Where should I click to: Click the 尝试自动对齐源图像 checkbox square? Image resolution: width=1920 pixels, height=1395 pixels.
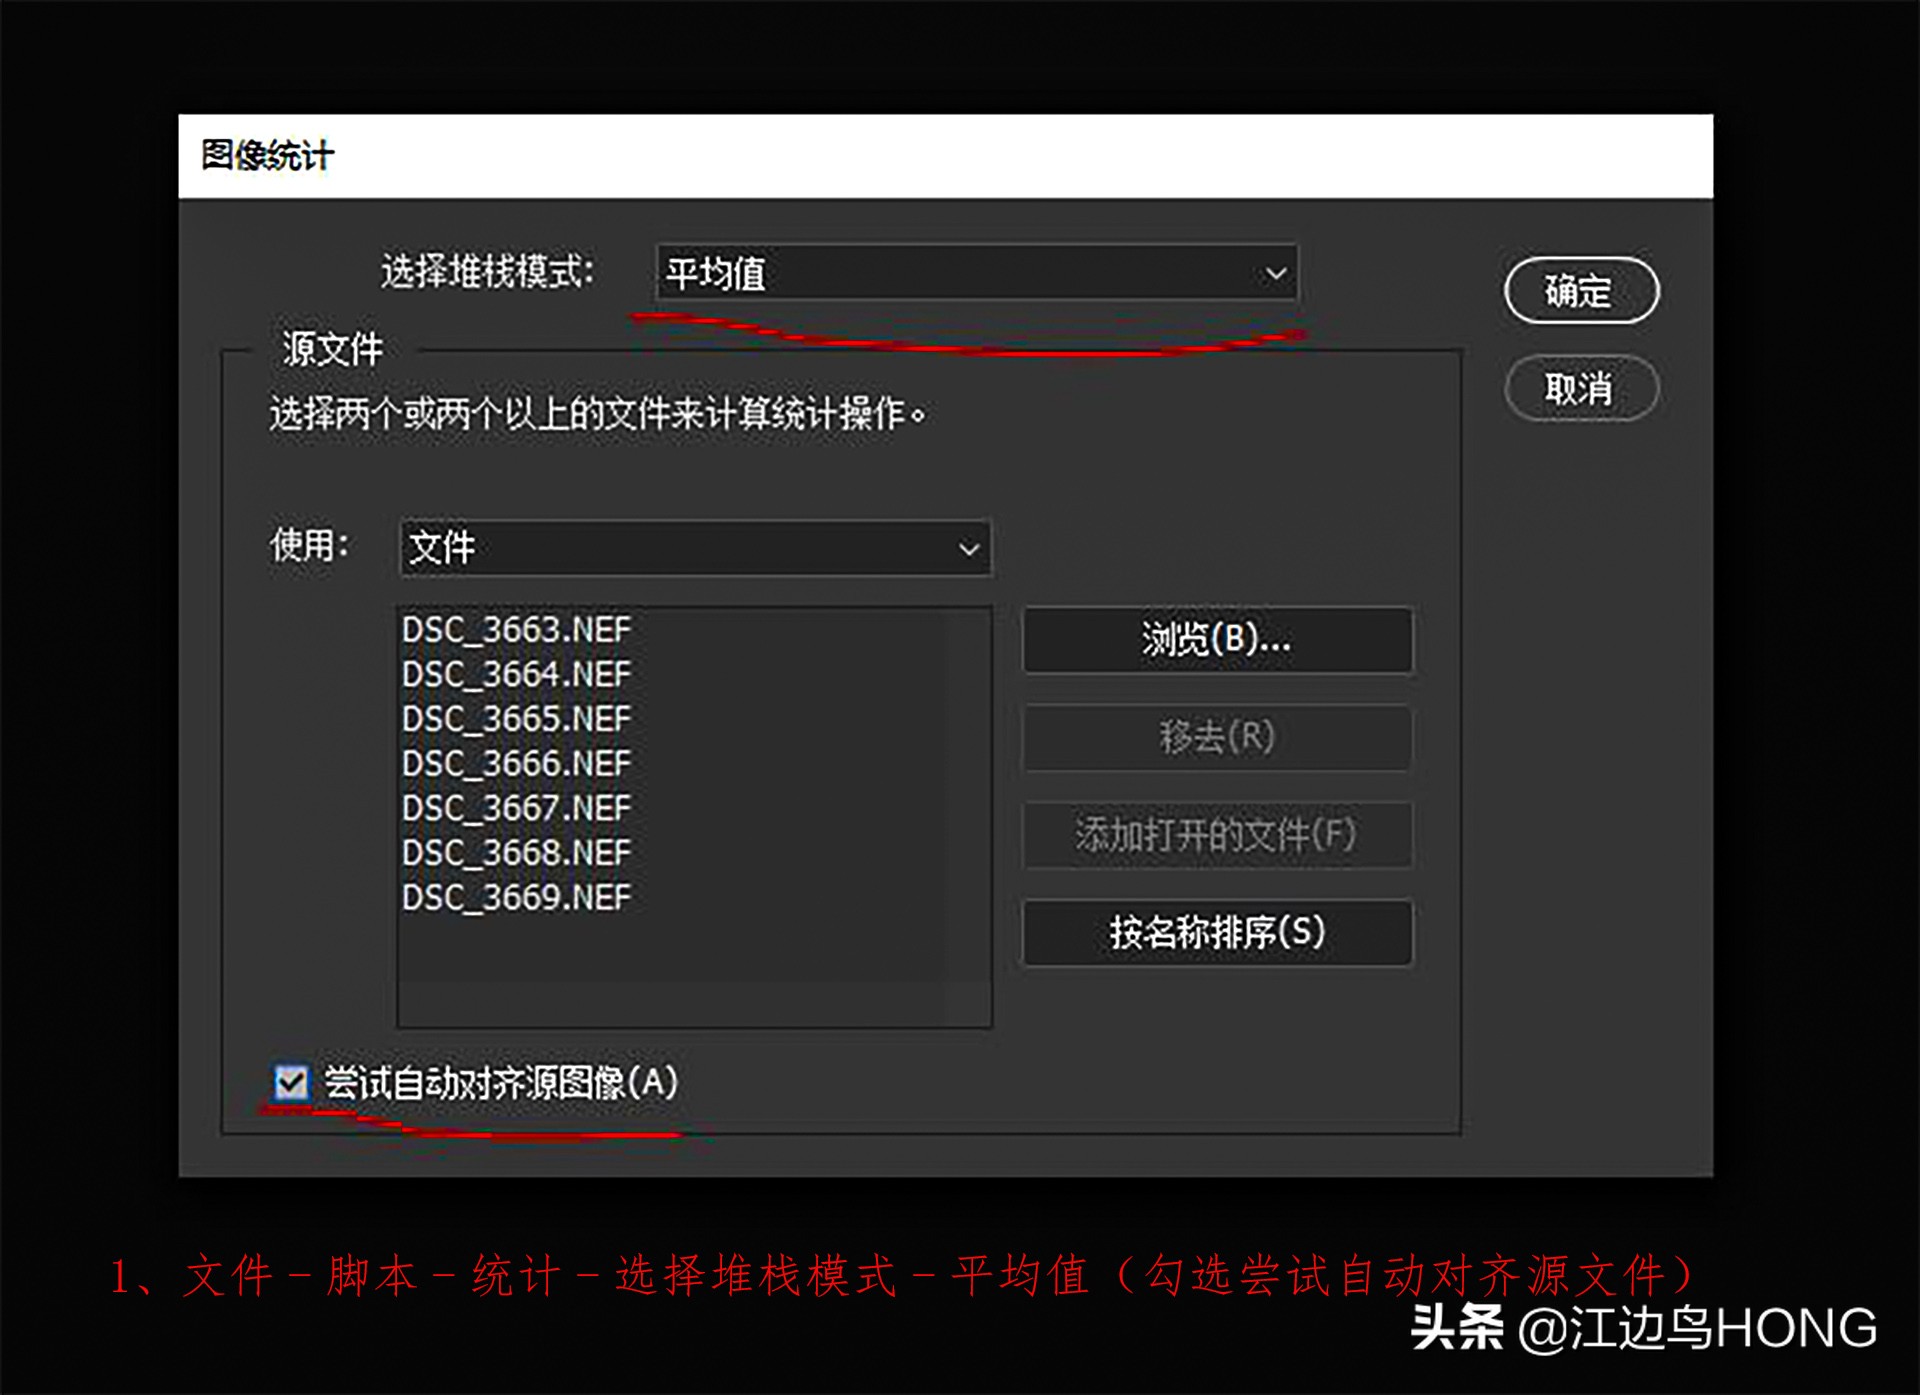290,1082
